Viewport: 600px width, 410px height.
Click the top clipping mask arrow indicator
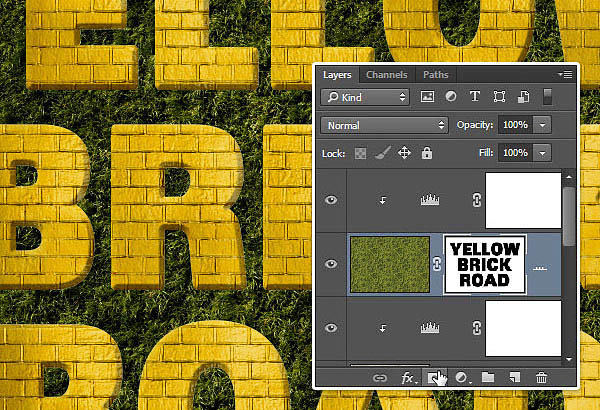coord(383,200)
